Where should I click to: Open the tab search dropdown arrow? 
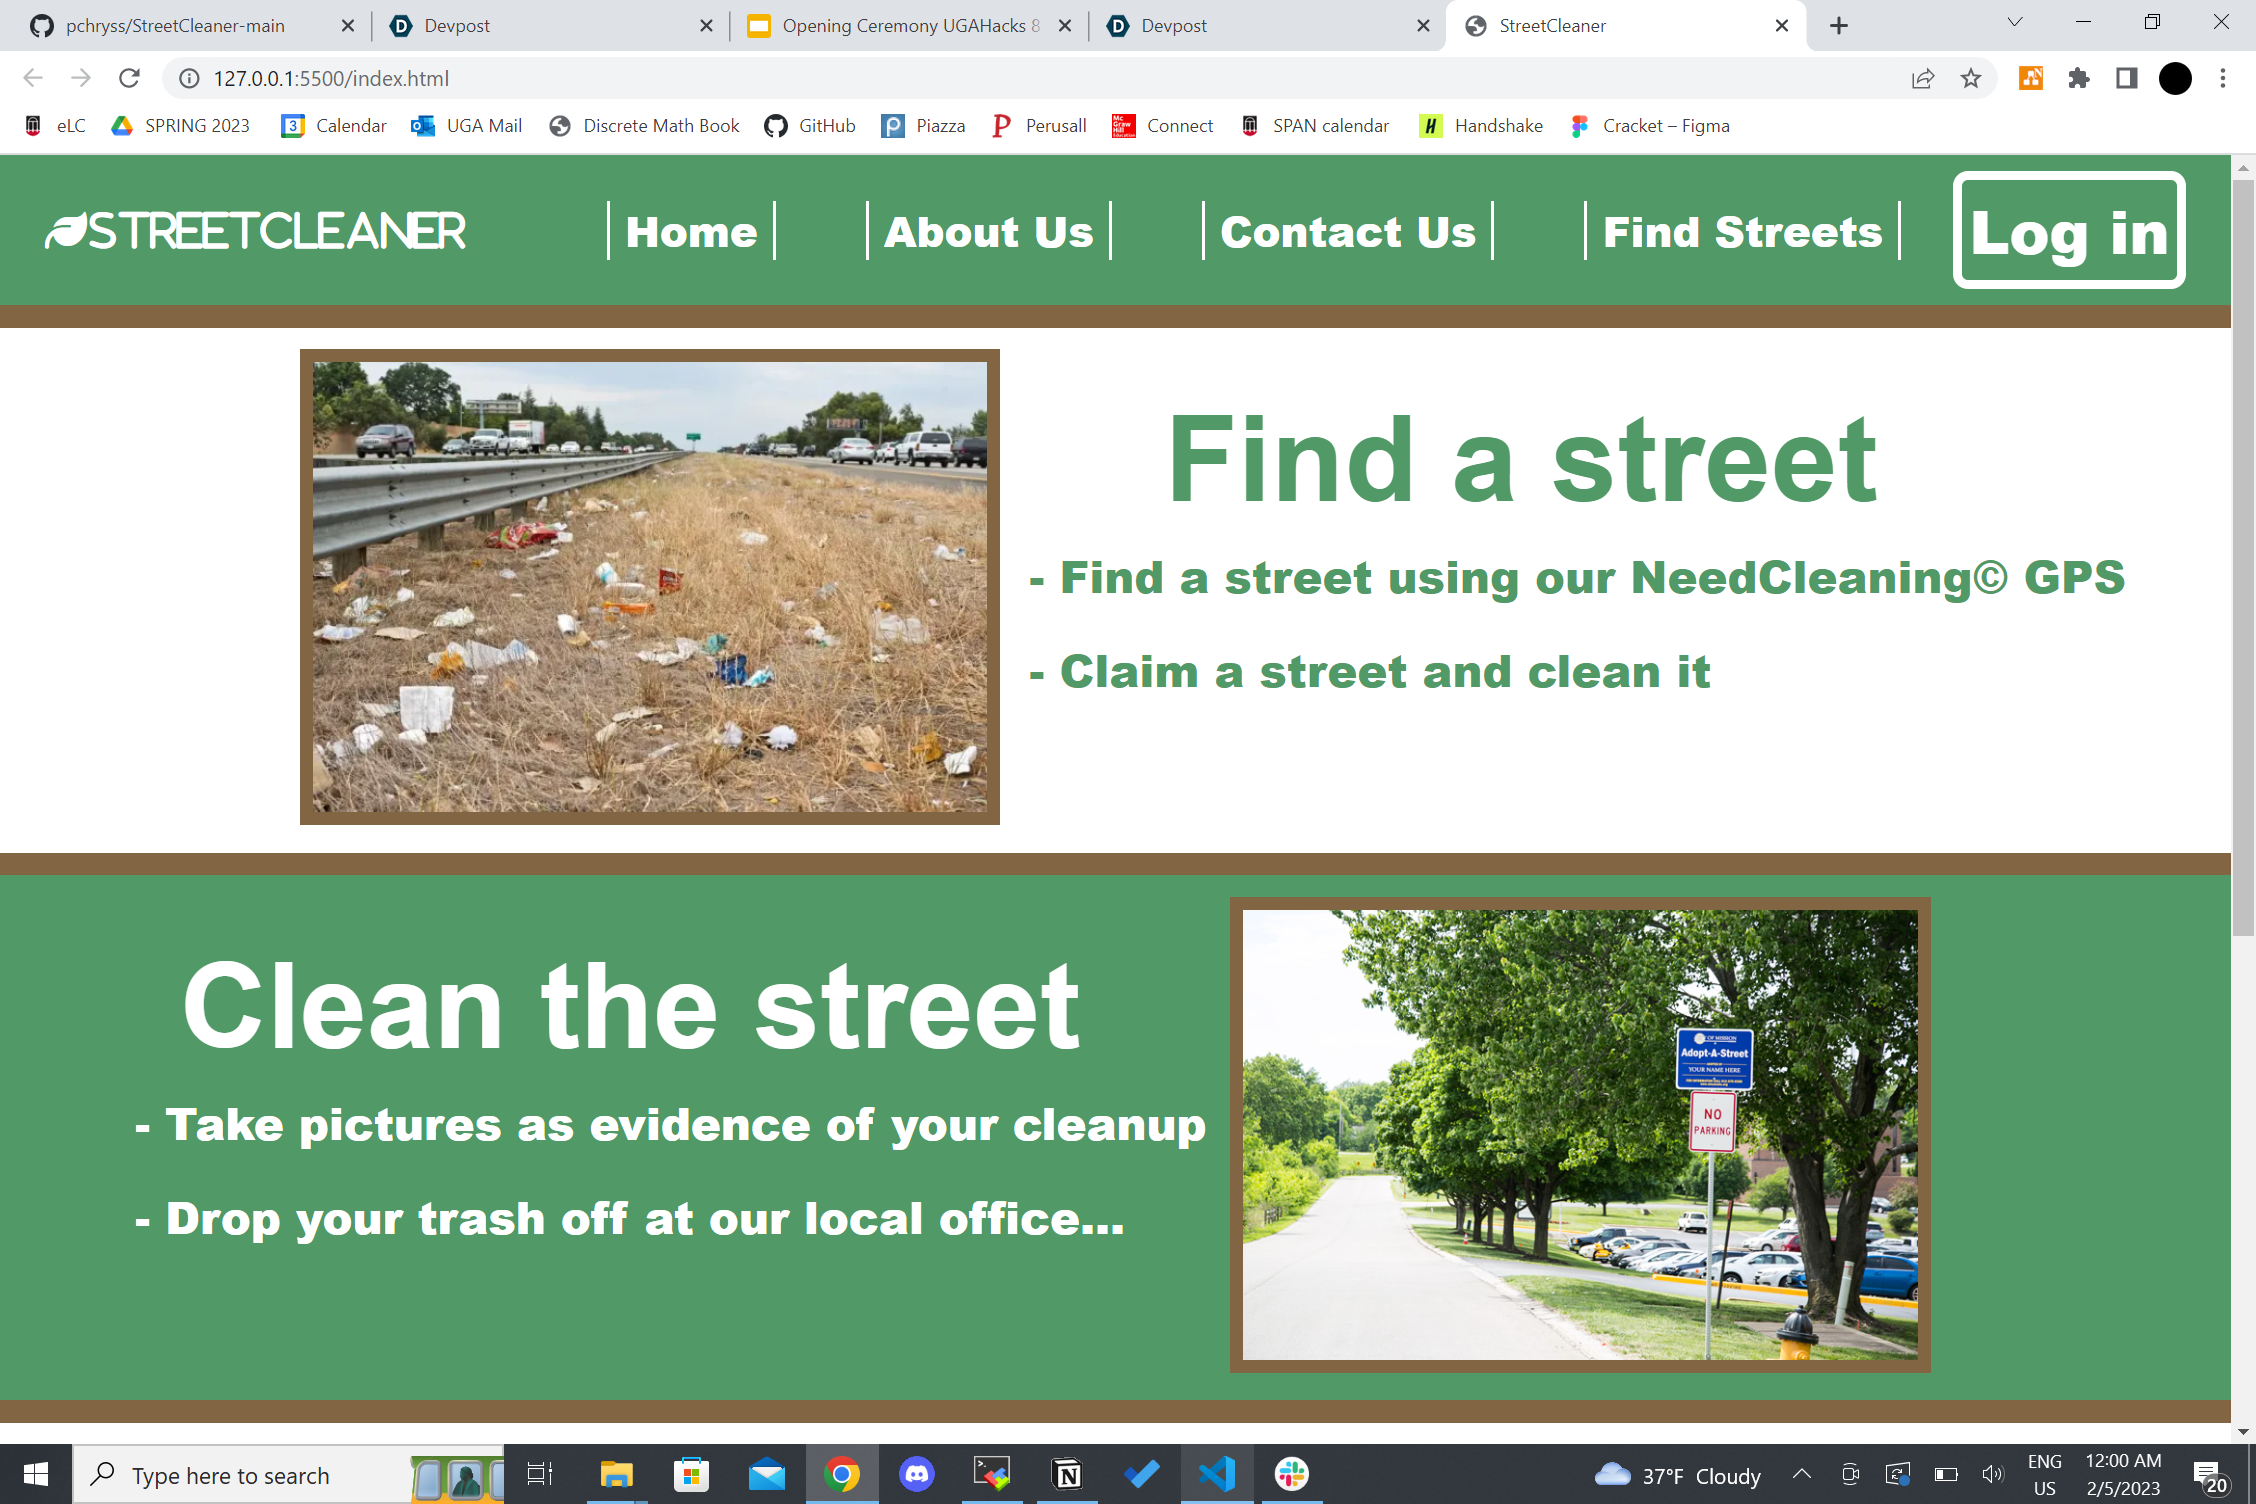(x=2014, y=22)
